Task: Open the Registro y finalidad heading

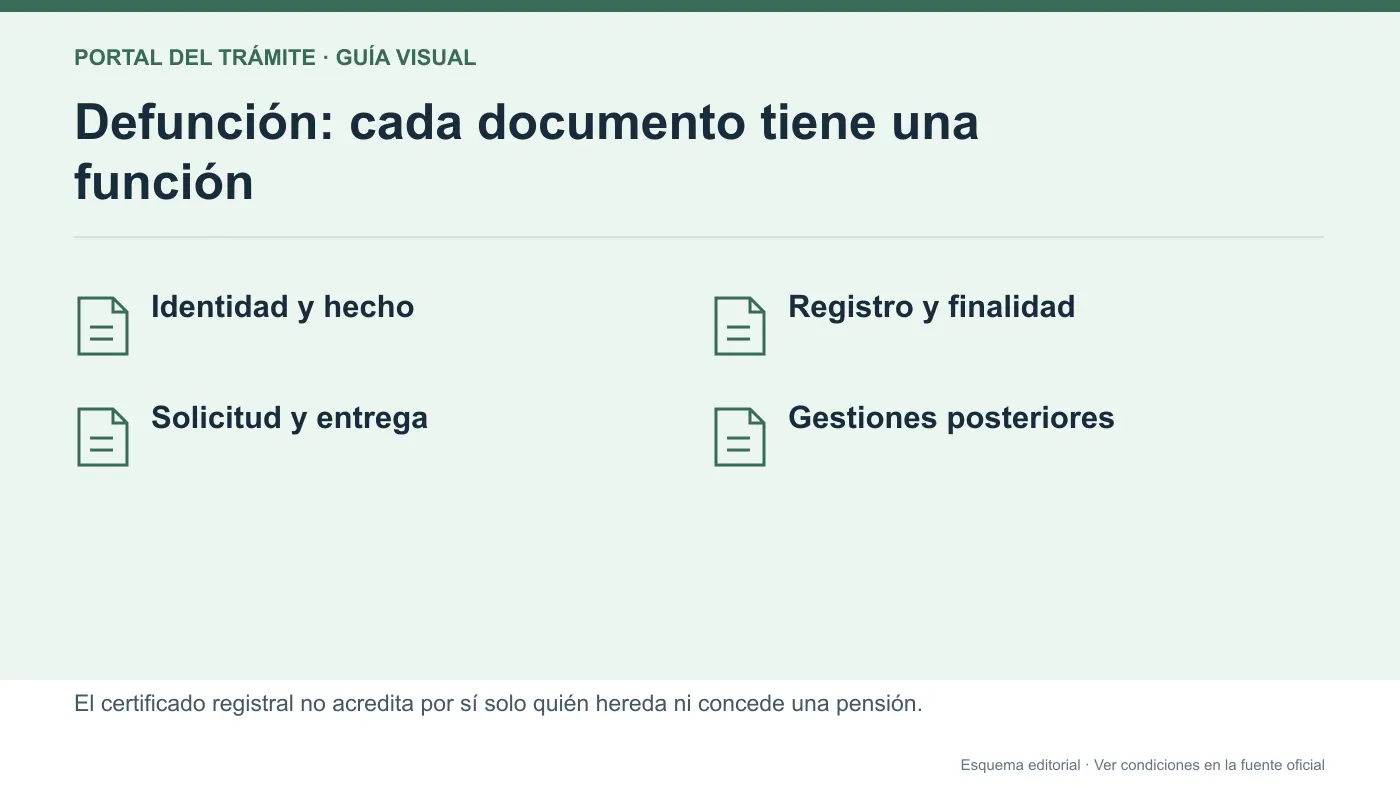Action: 931,307
